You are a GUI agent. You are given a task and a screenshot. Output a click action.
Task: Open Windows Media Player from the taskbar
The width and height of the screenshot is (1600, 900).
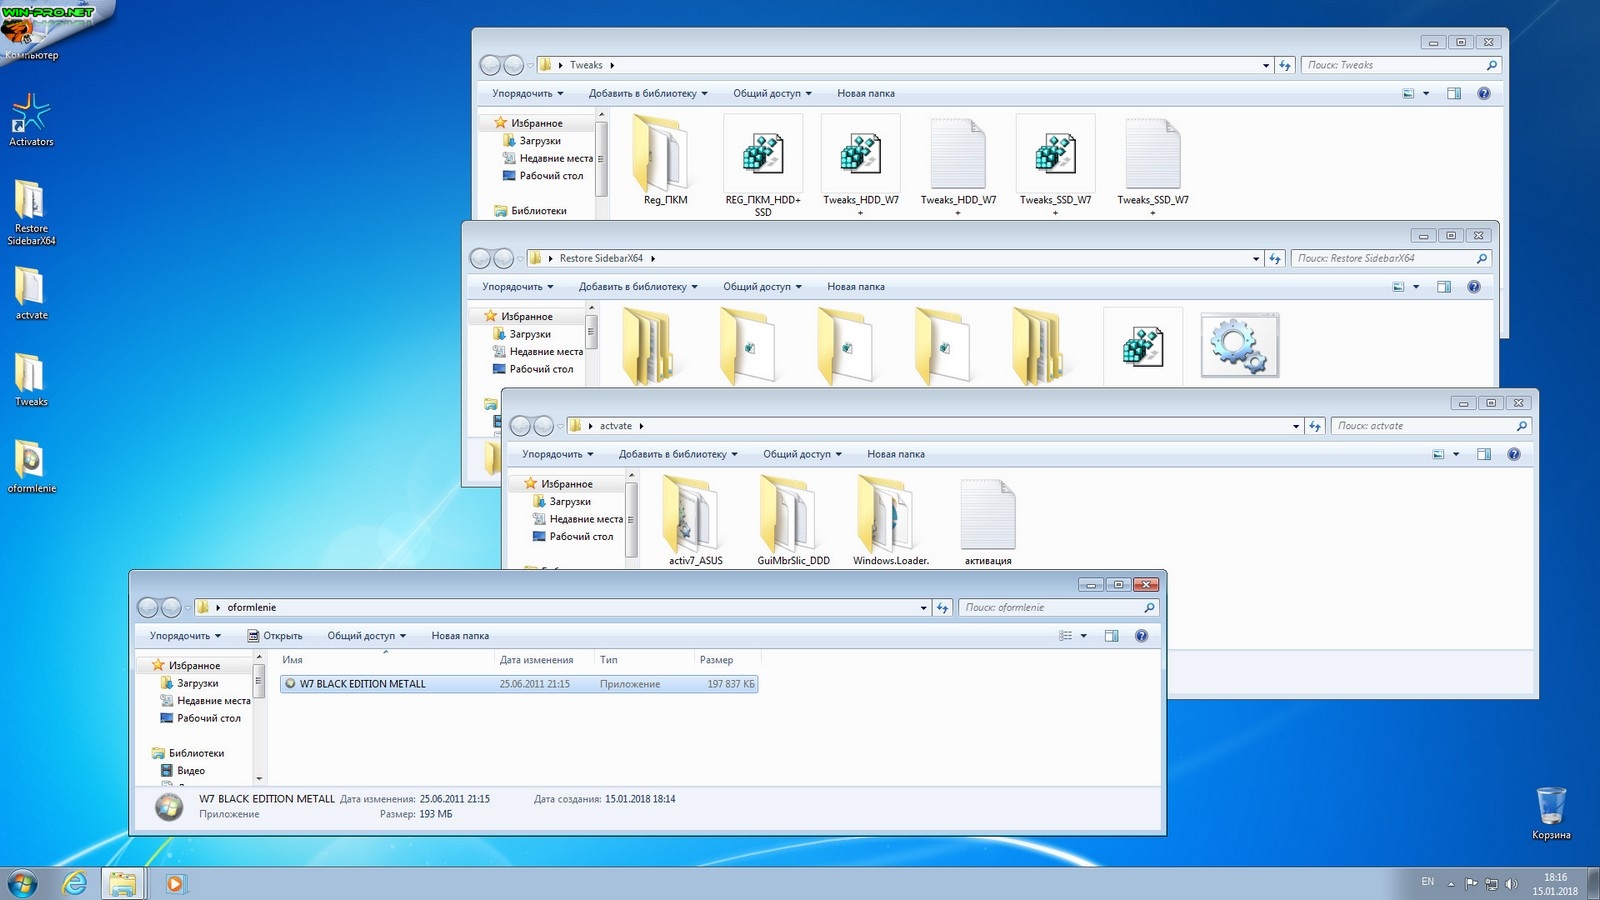[175, 883]
